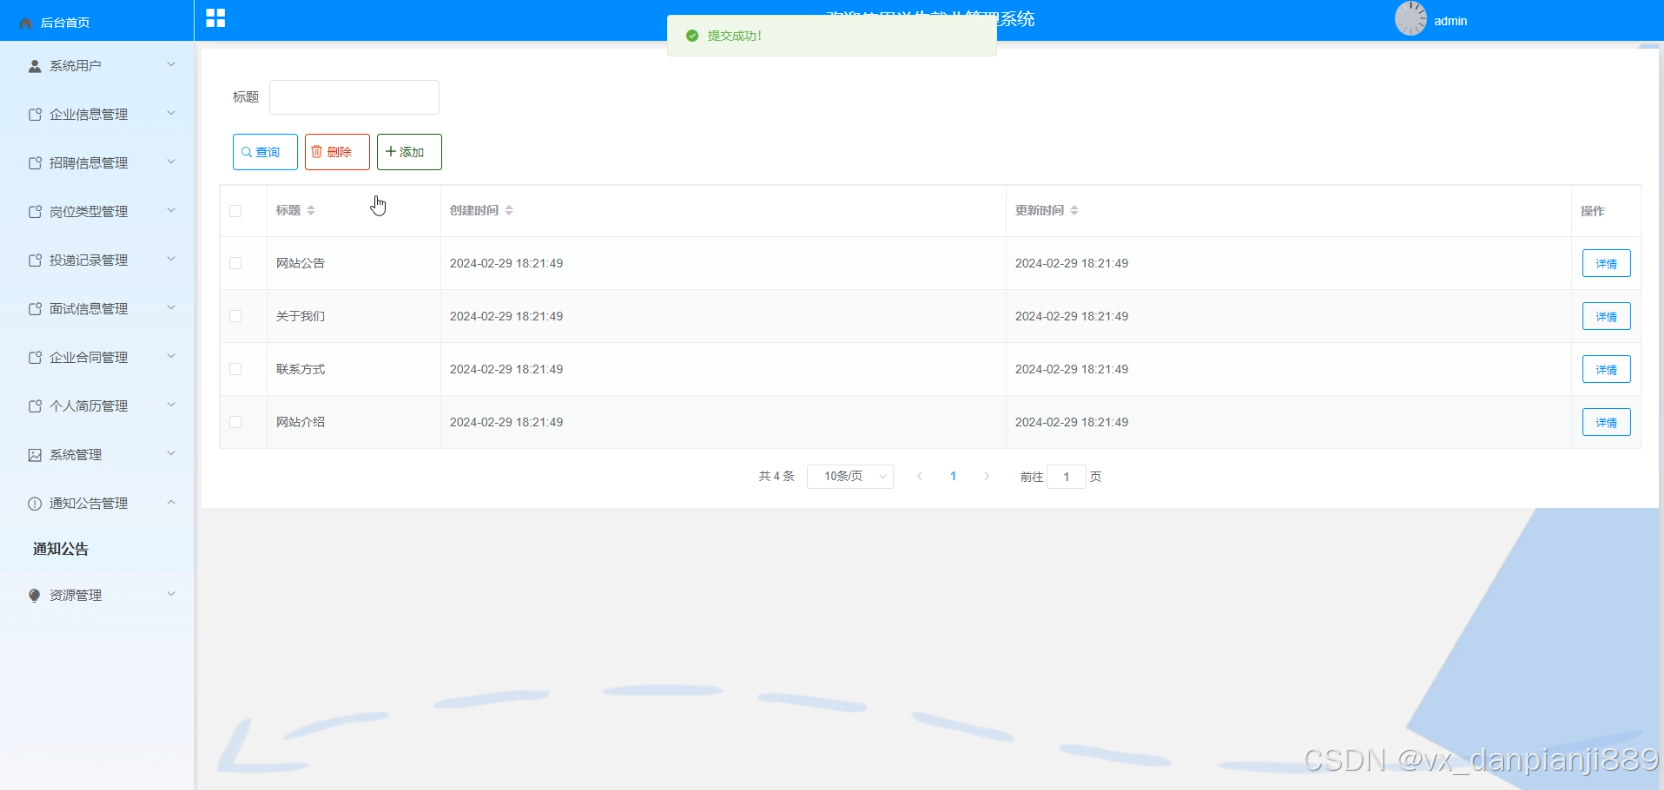The image size is (1664, 790).
Task: Expand 投递记录管理 menu chevron
Action: click(171, 259)
